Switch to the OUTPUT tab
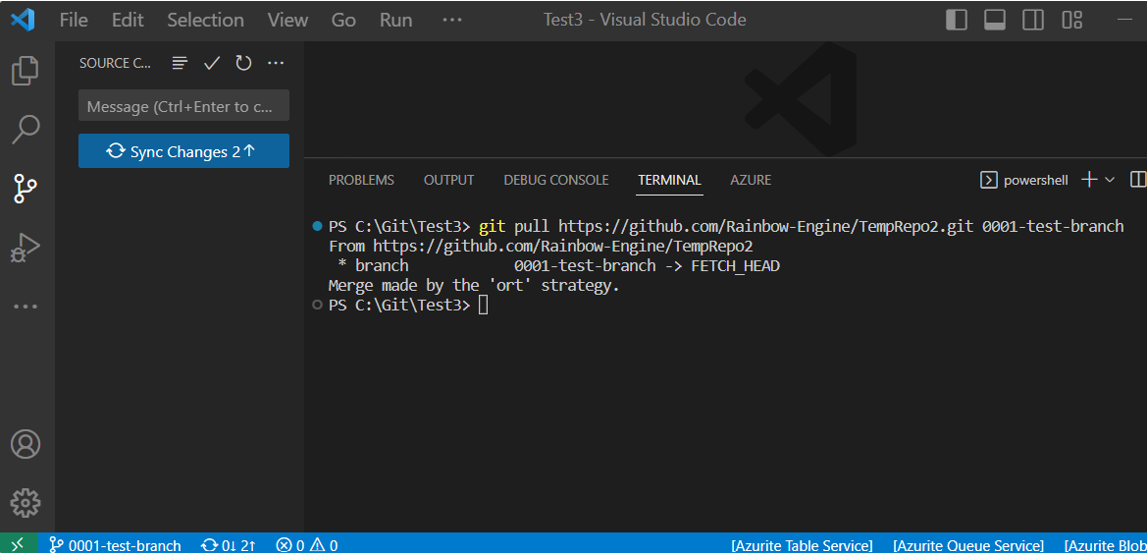Viewport: 1147px width, 553px height. tap(449, 180)
